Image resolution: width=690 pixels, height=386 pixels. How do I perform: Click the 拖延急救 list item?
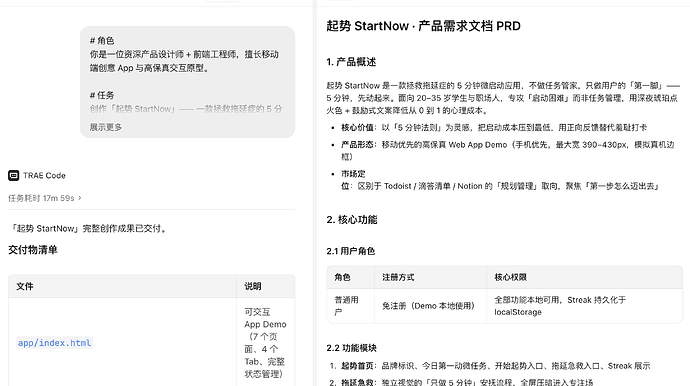tap(467, 382)
